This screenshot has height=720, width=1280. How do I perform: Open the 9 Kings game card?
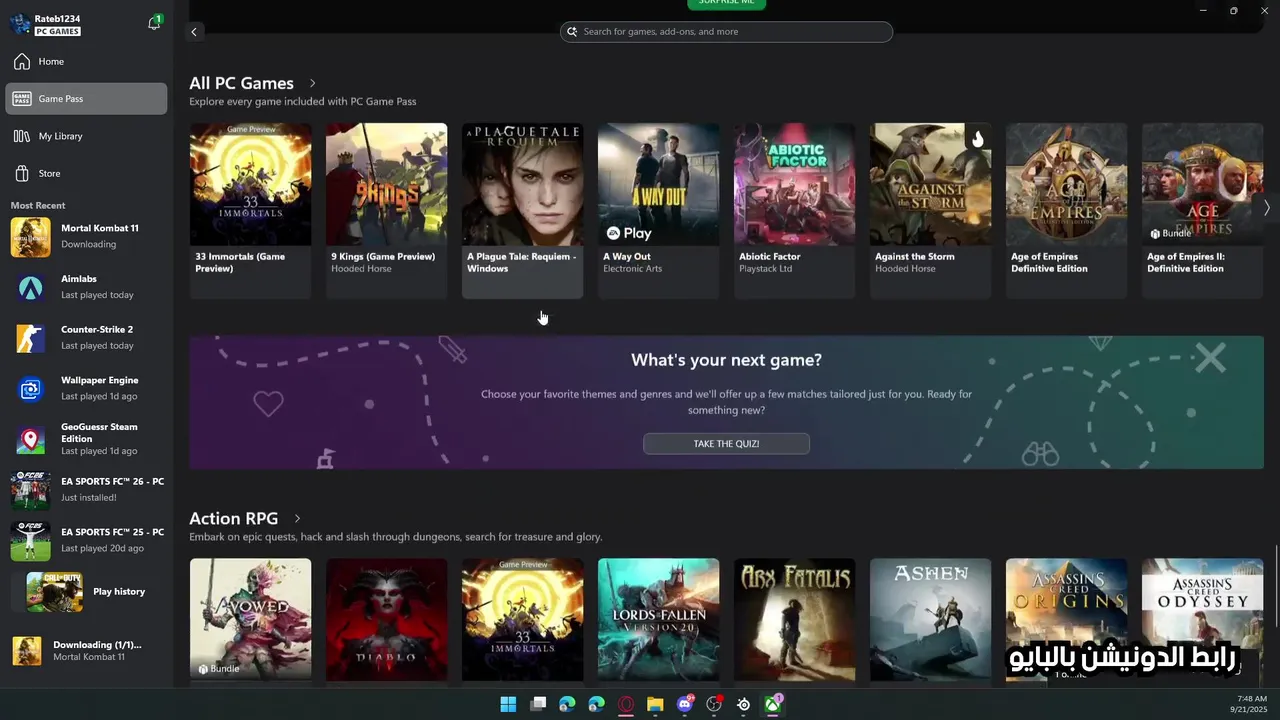386,211
